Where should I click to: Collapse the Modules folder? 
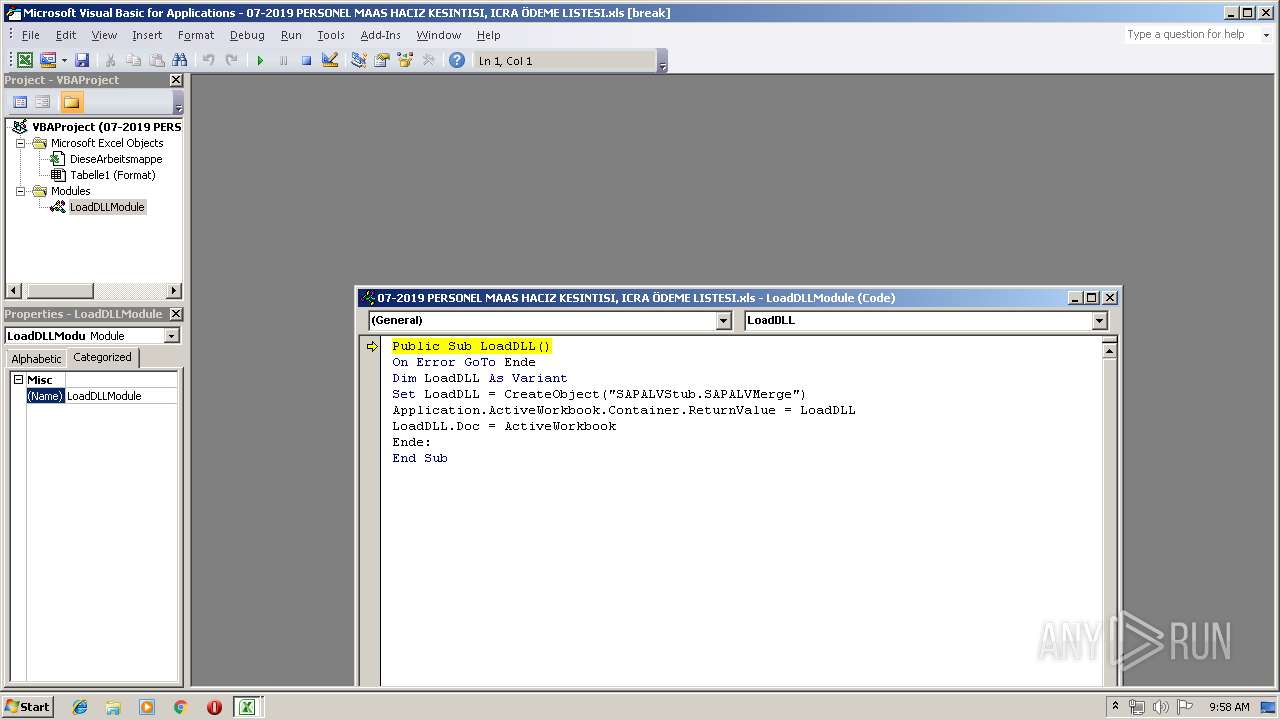[x=20, y=191]
